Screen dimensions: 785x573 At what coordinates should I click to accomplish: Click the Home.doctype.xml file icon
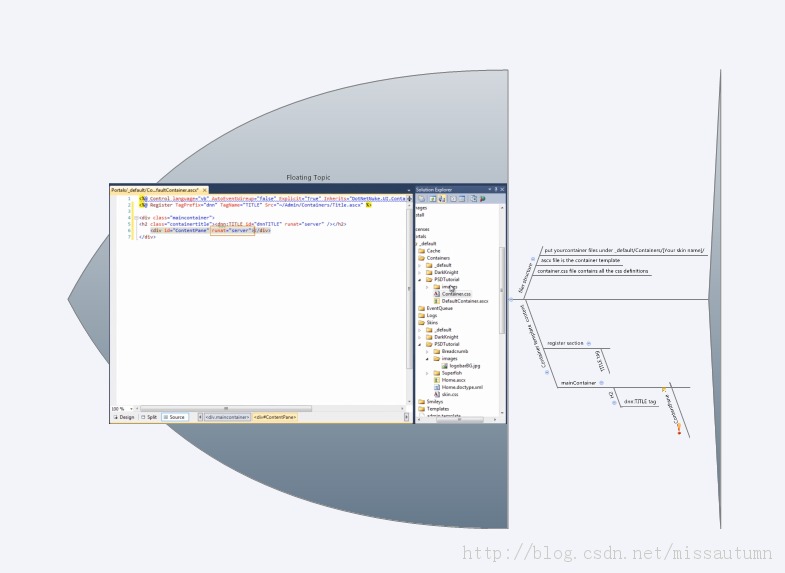tap(437, 387)
